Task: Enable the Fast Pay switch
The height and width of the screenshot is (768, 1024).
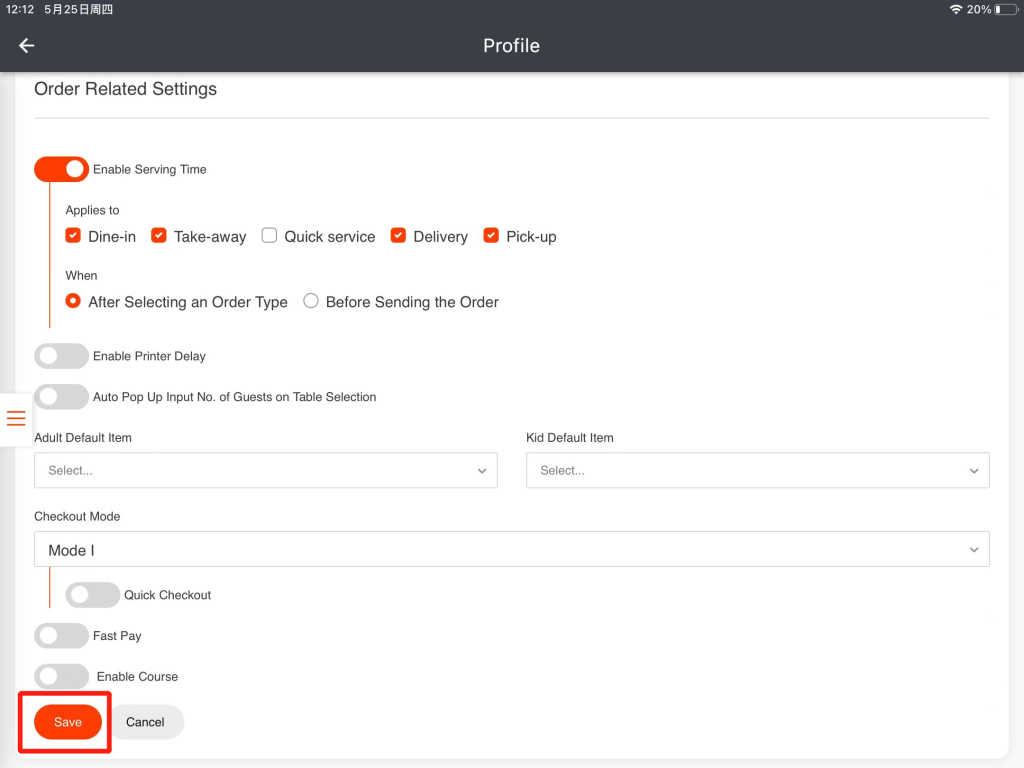Action: (x=61, y=636)
